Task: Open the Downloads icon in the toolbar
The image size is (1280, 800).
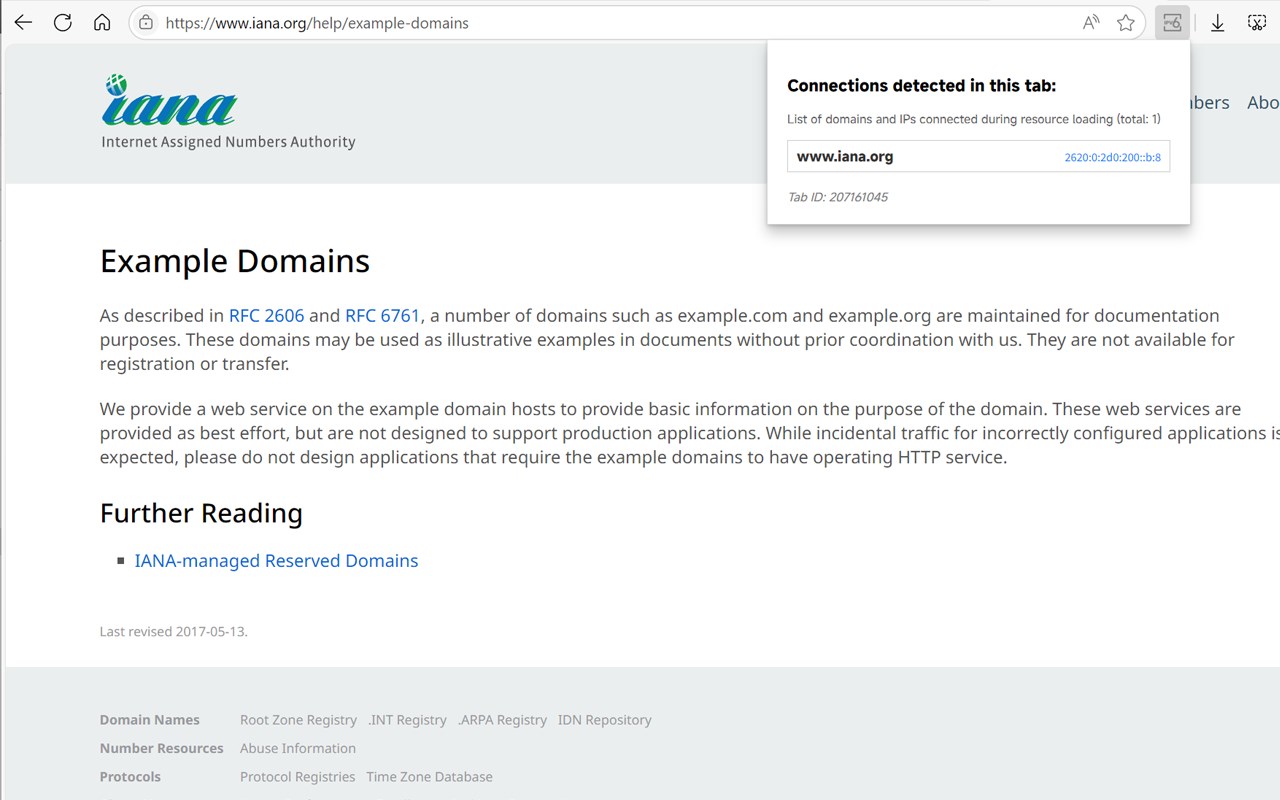Action: (1217, 23)
